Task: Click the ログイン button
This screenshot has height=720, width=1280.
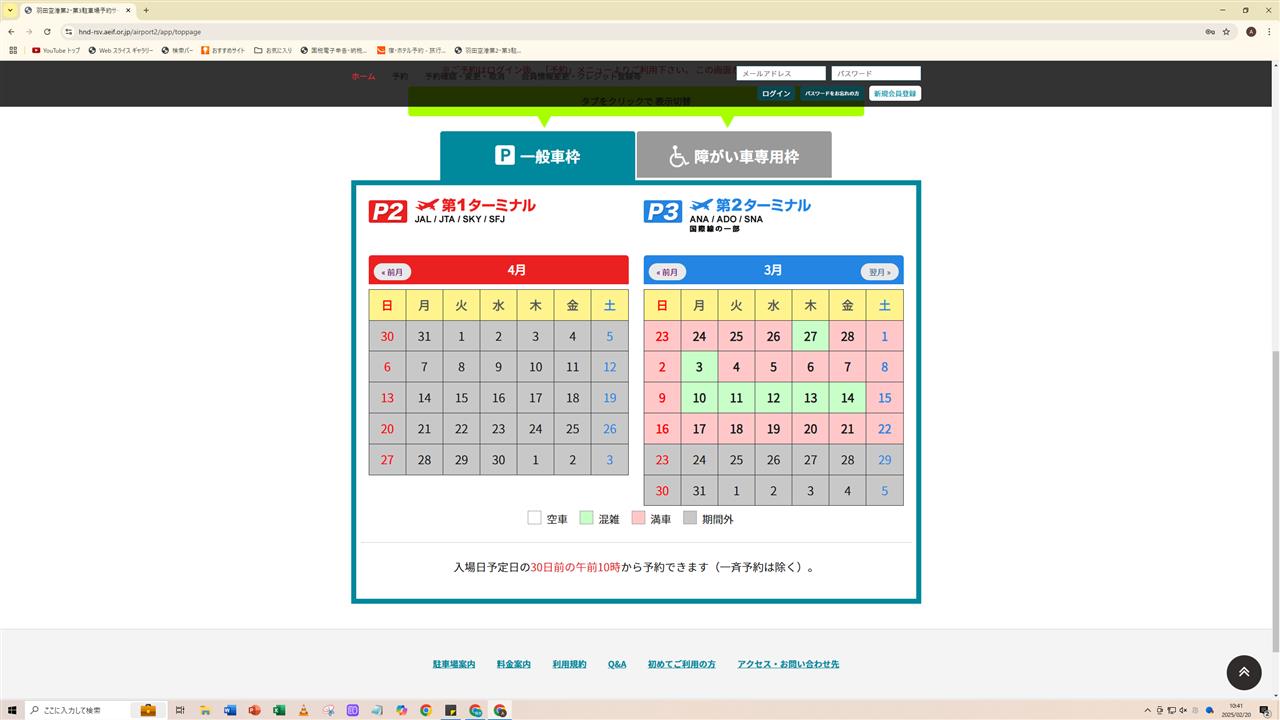Action: [776, 93]
